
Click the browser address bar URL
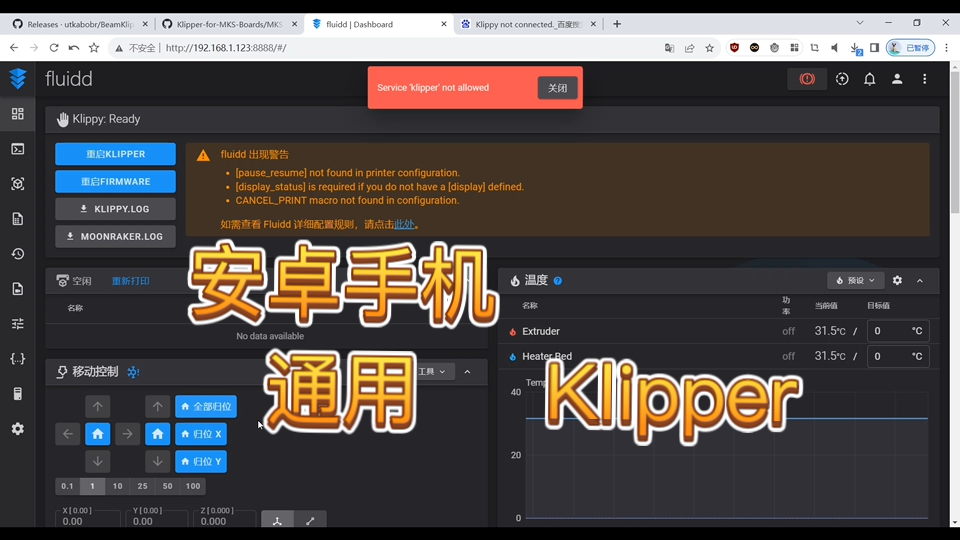(x=226, y=48)
